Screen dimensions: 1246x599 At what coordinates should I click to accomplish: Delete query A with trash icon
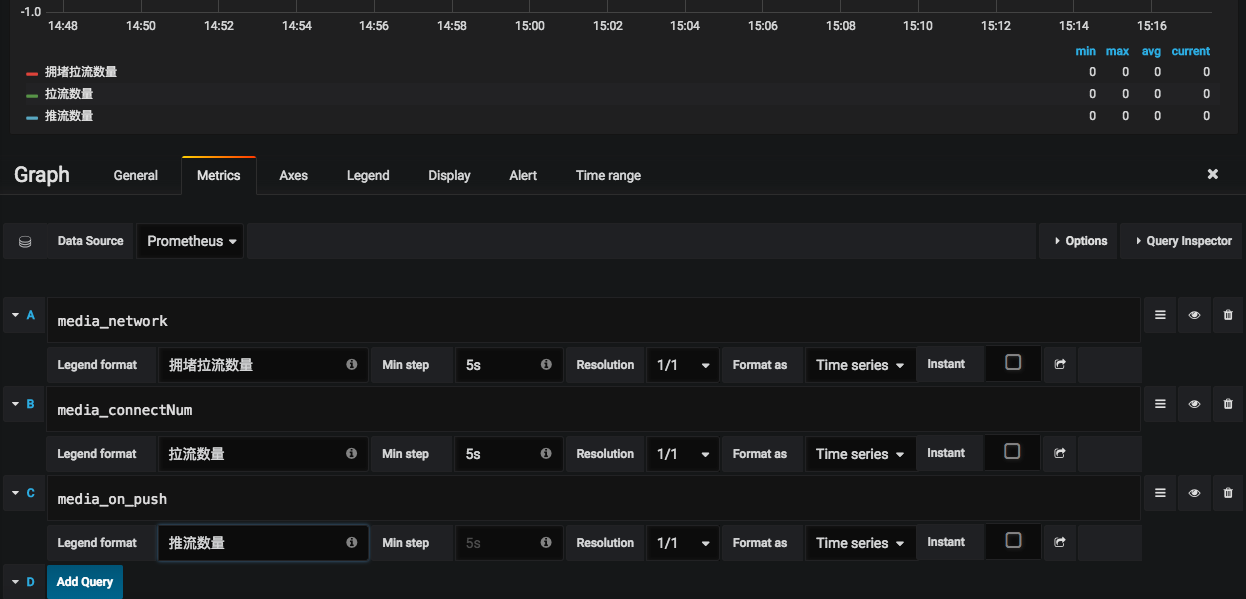(x=1228, y=315)
